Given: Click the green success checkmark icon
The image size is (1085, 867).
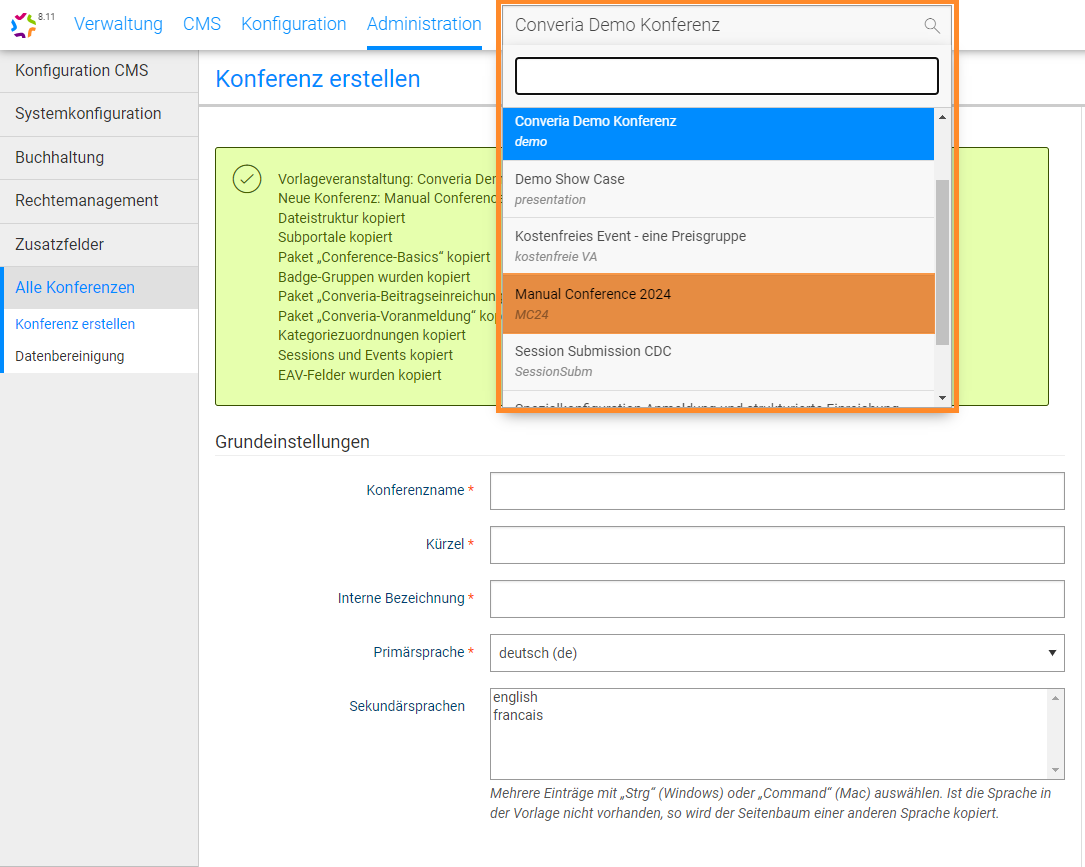Looking at the screenshot, I should [247, 179].
